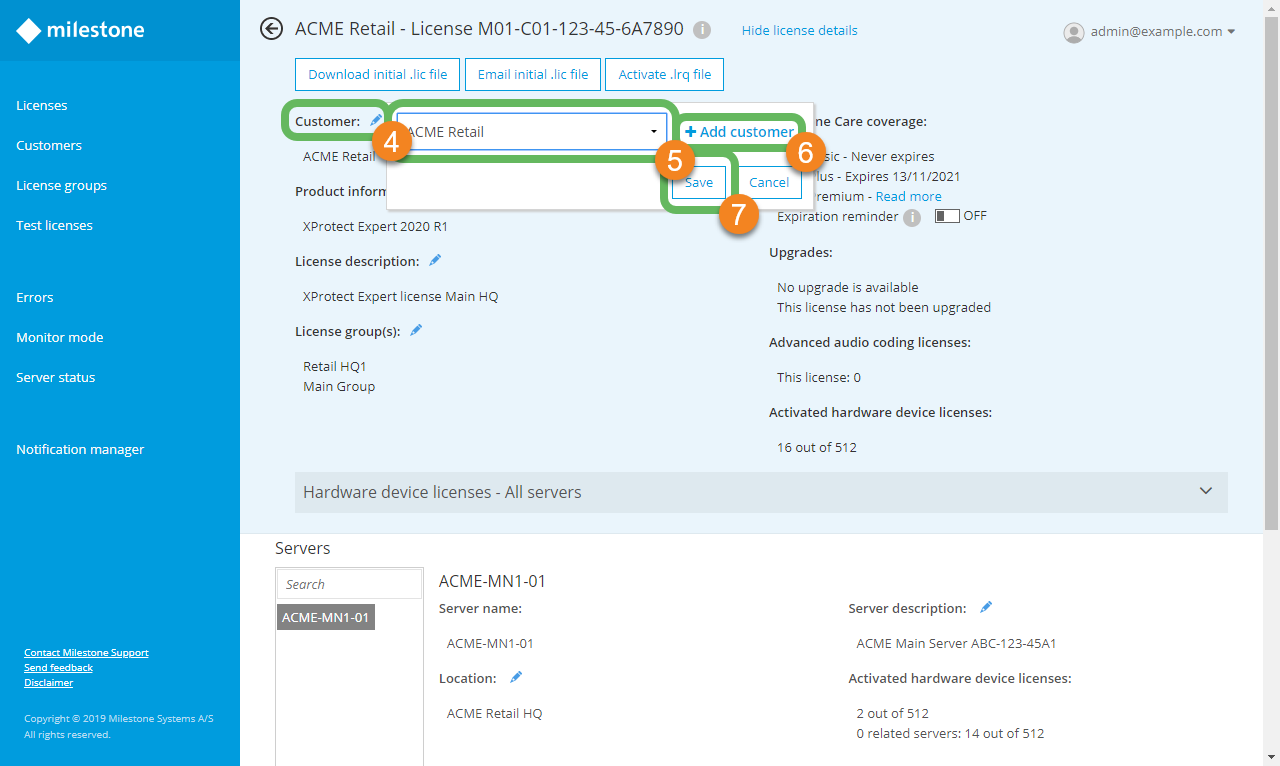Click the Save button
1280x766 pixels.
[x=699, y=182]
